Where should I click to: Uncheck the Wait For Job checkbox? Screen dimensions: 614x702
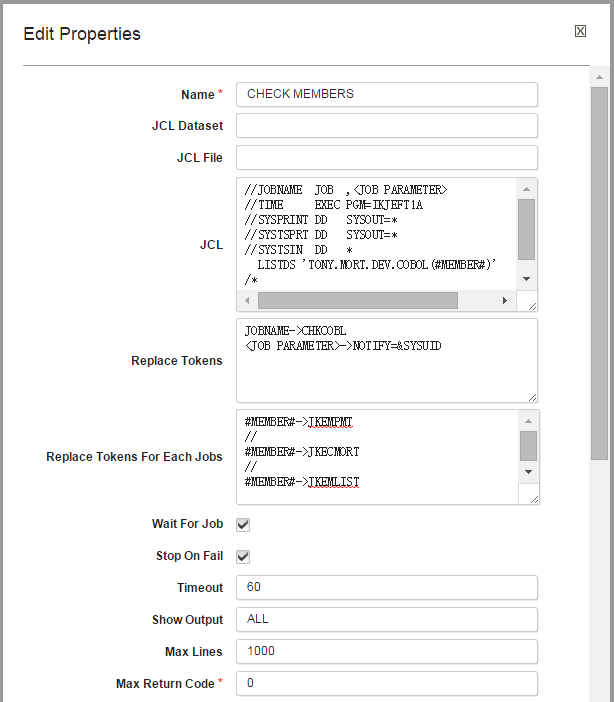(243, 524)
